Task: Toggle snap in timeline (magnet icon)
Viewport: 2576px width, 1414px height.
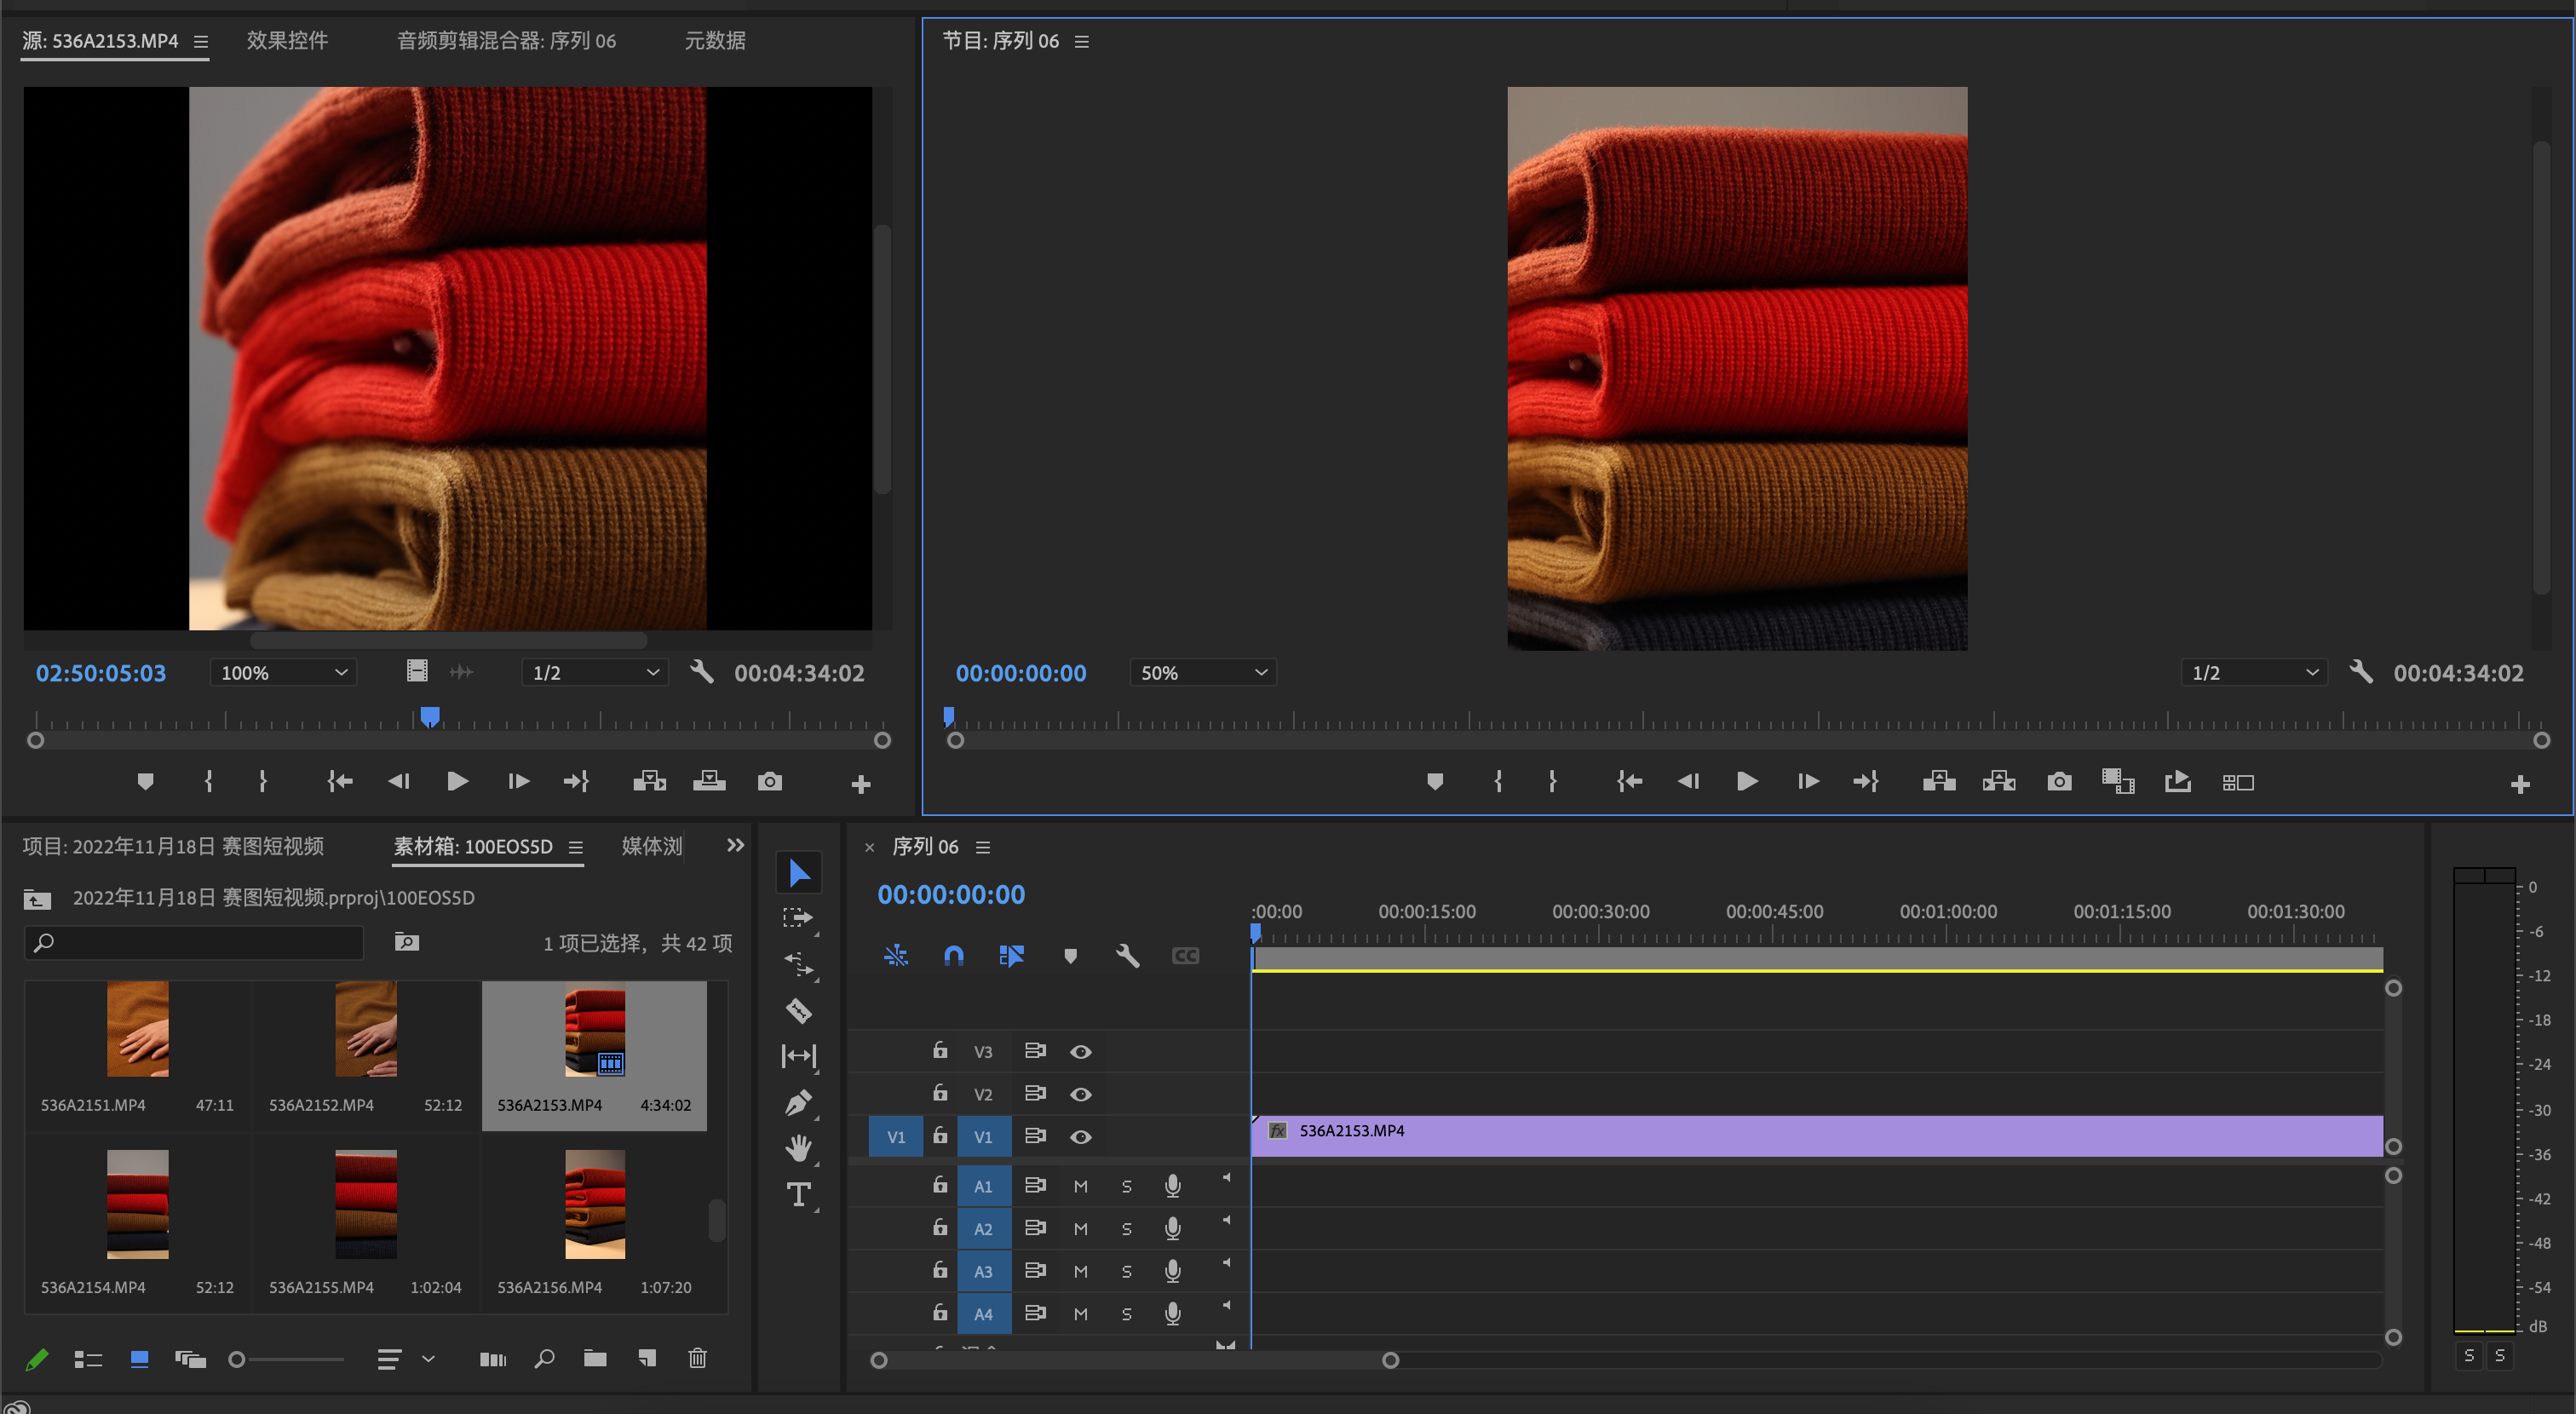Action: tap(953, 956)
